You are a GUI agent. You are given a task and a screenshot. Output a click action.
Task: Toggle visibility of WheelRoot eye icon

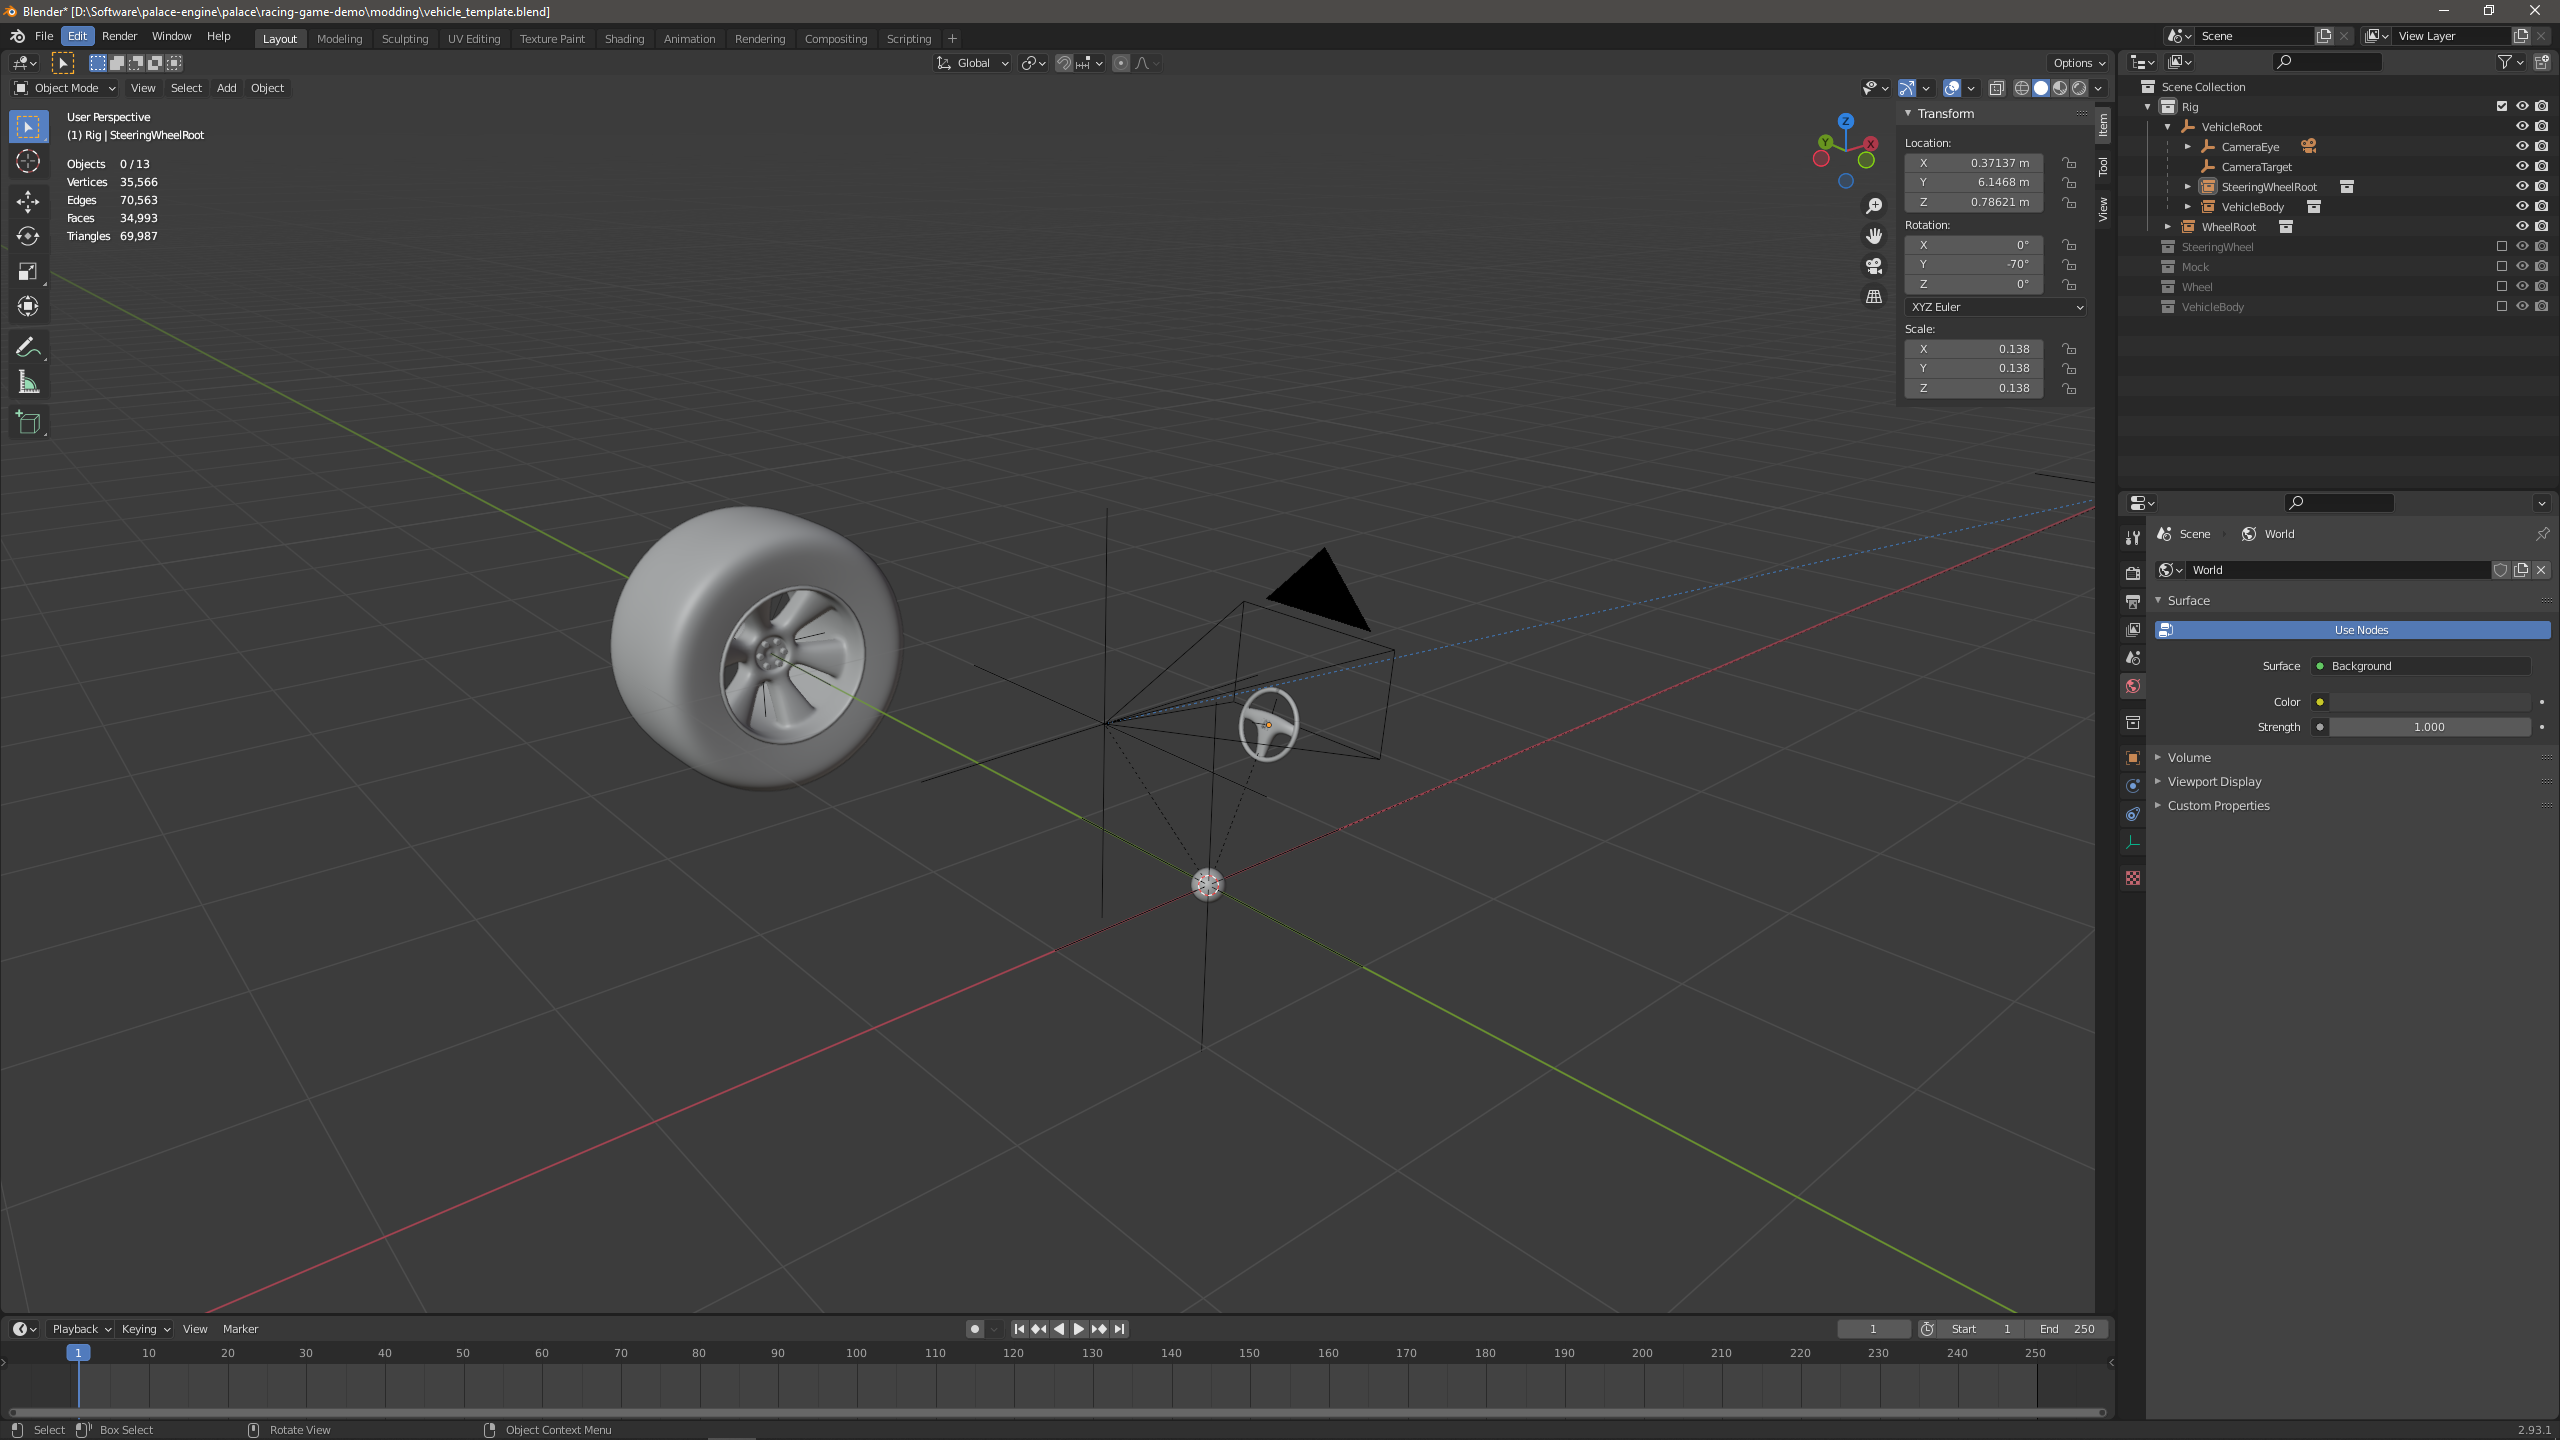2522,227
